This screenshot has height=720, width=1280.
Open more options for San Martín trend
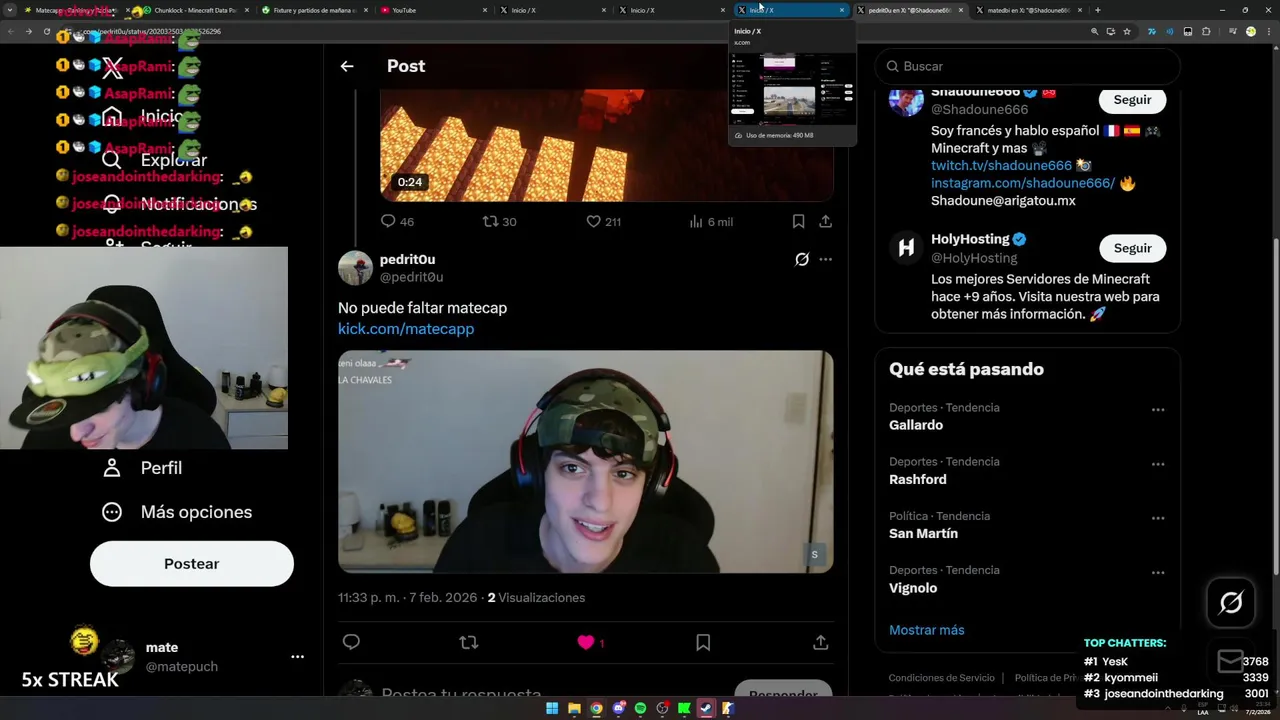click(x=1158, y=518)
